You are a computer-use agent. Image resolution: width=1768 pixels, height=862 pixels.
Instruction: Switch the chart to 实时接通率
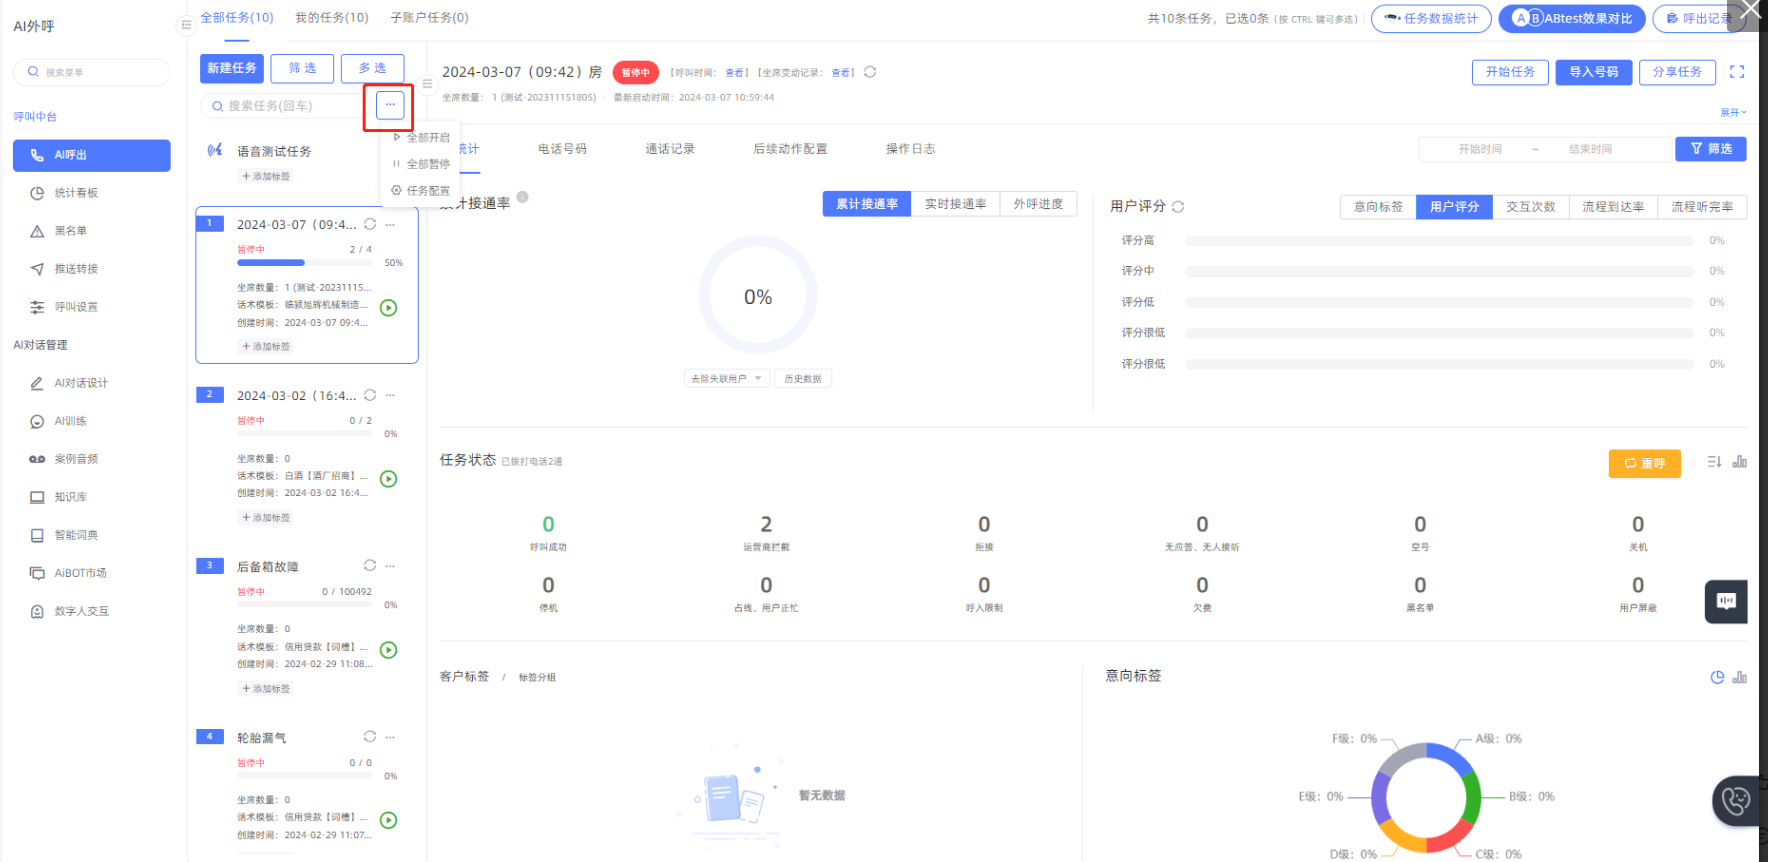pyautogui.click(x=955, y=204)
